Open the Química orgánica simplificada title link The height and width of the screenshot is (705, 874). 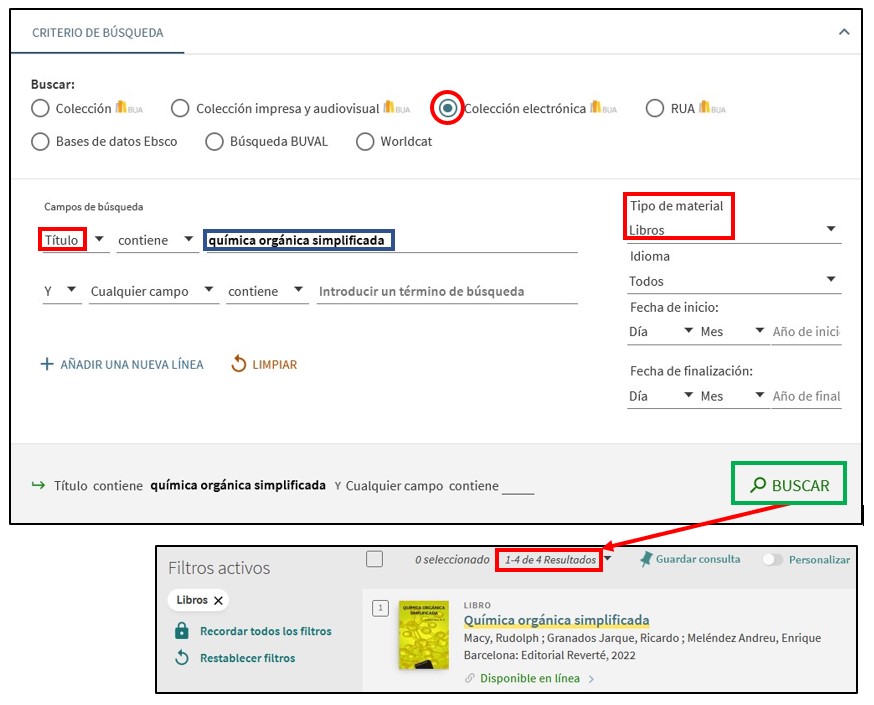coord(556,620)
